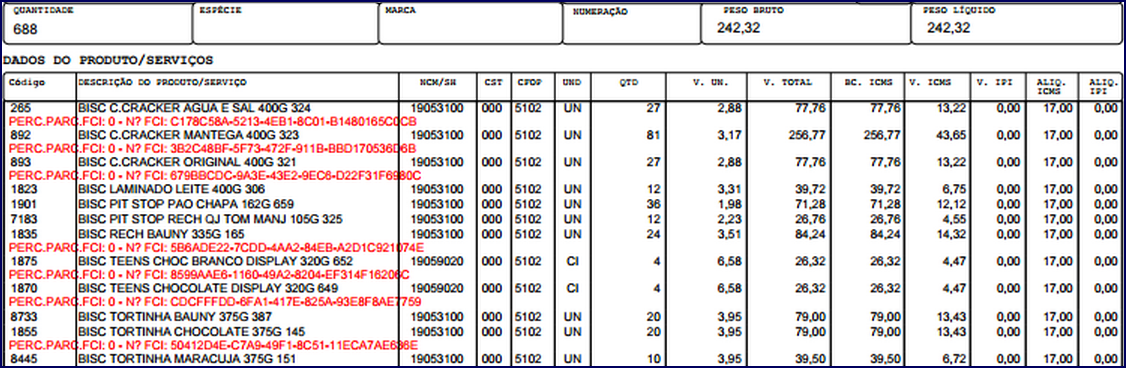Select row BISC LAMINADO LEITE 400G 306

562,190
